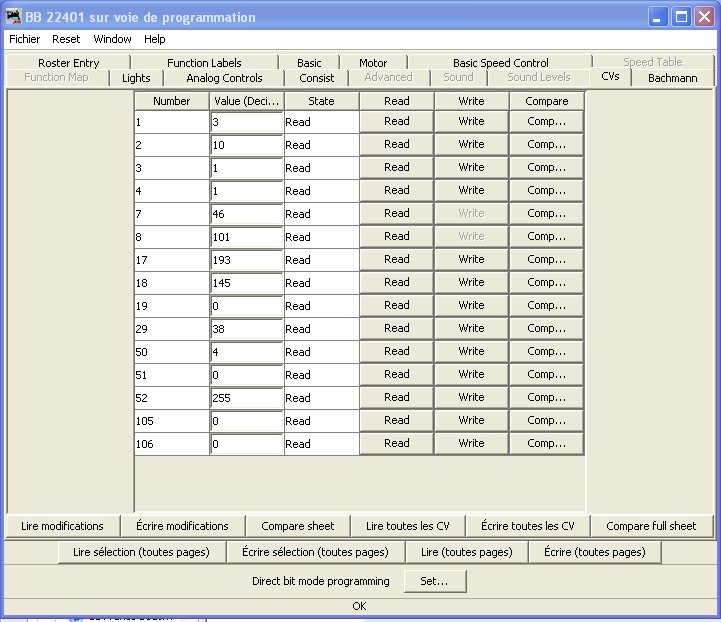Click Read button for CV 105

(396, 420)
